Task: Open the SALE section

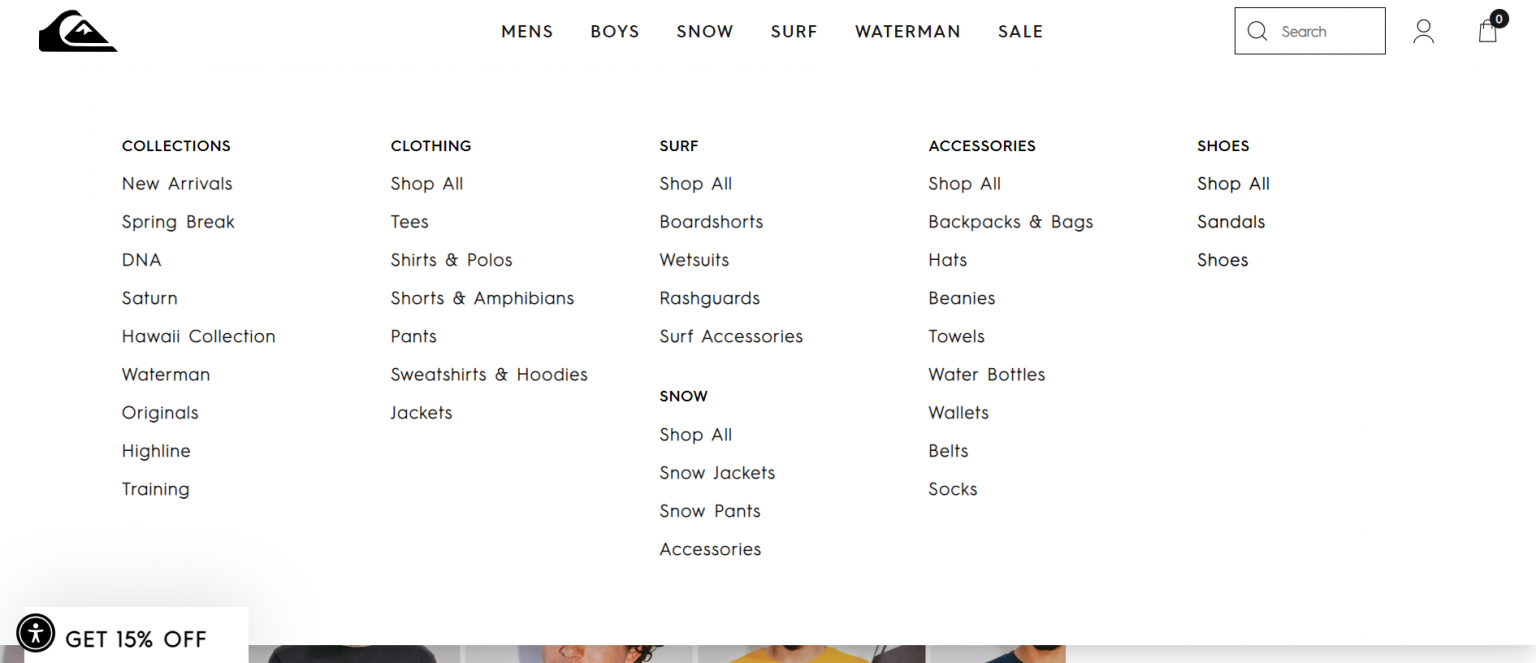Action: (1020, 31)
